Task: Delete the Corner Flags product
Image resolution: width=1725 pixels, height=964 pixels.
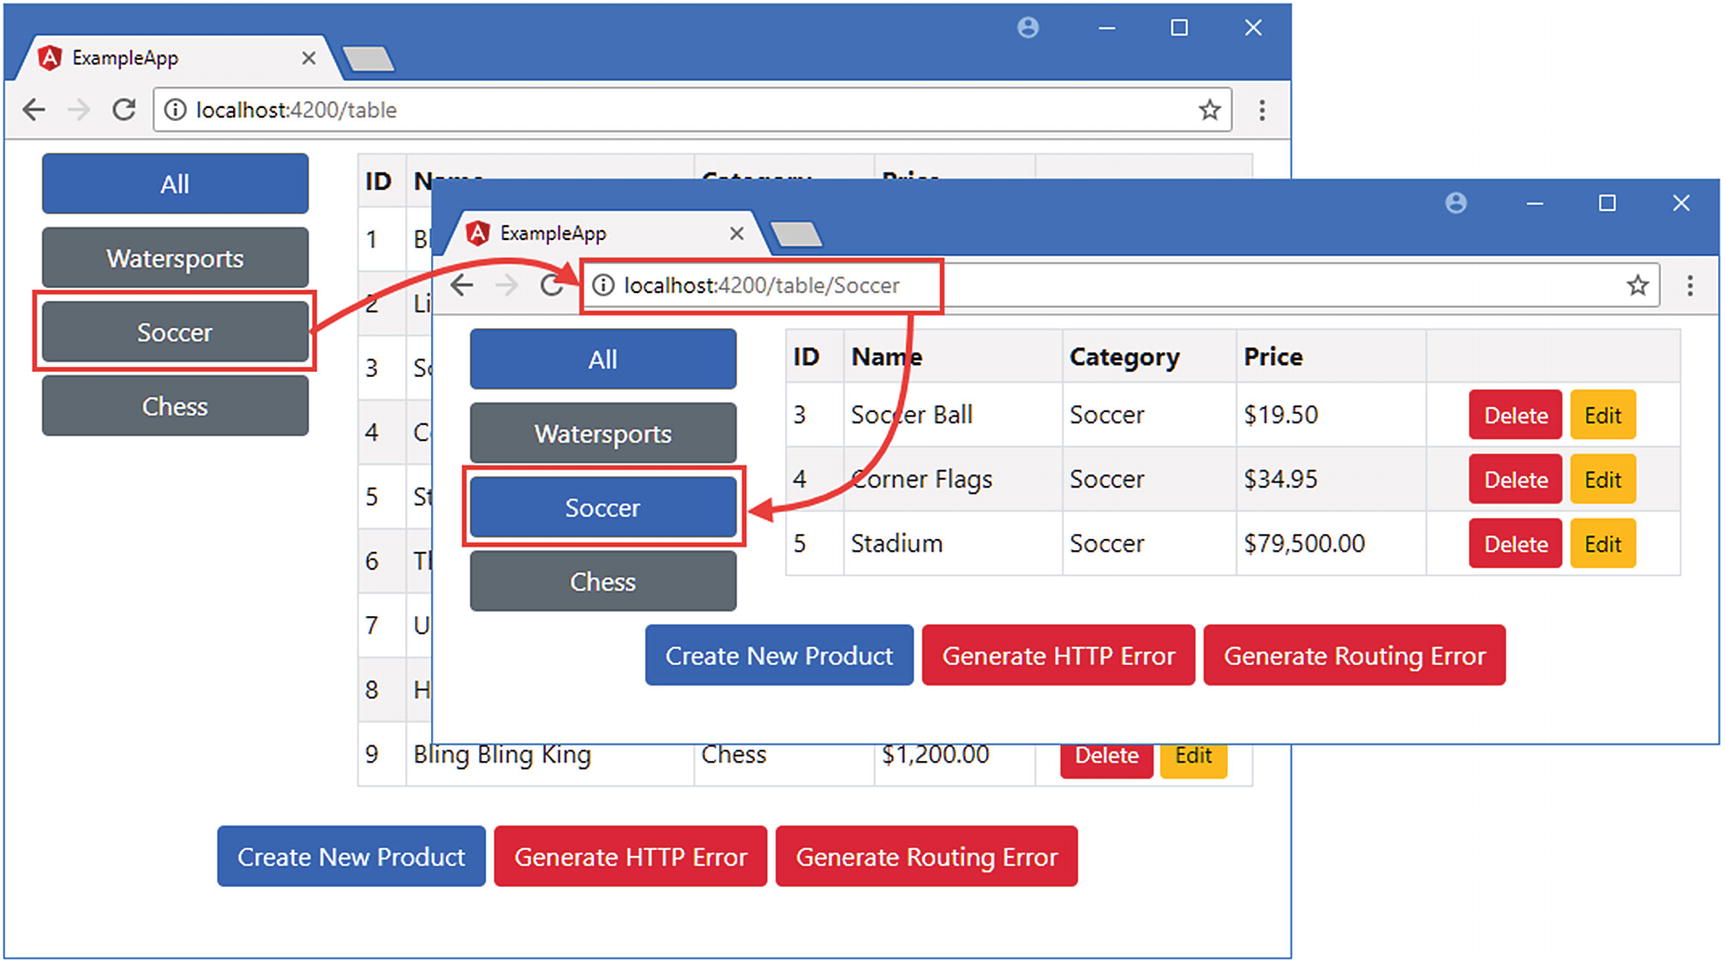Action: pyautogui.click(x=1515, y=479)
